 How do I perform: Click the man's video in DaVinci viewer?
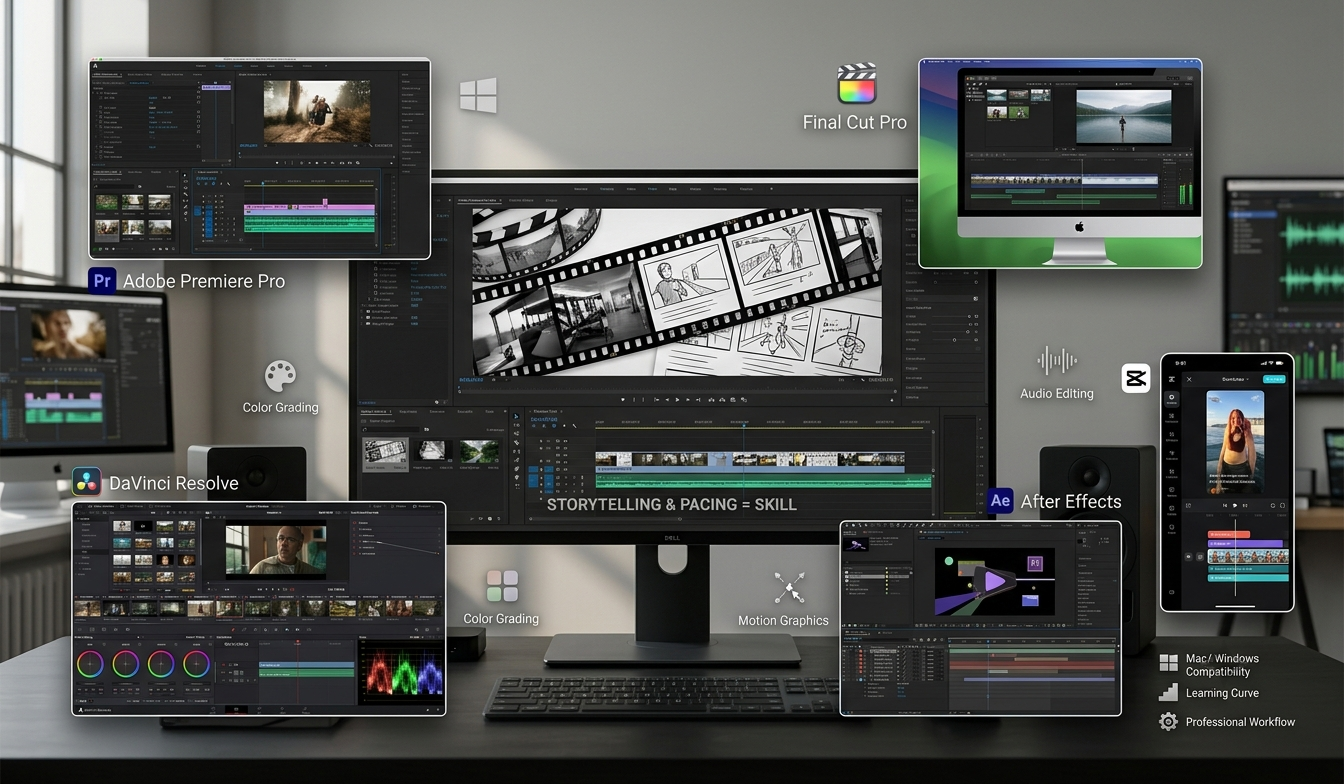pos(276,550)
